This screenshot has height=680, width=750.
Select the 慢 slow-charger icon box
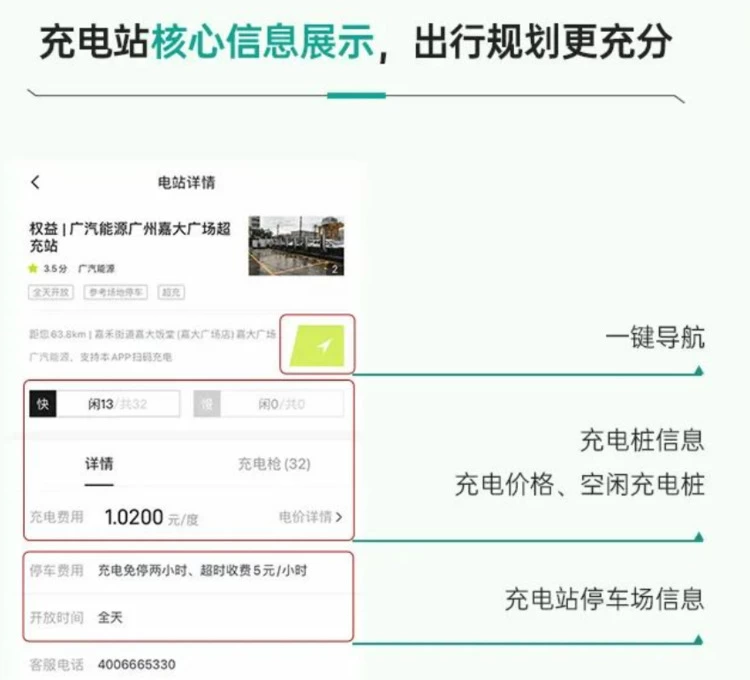point(207,404)
